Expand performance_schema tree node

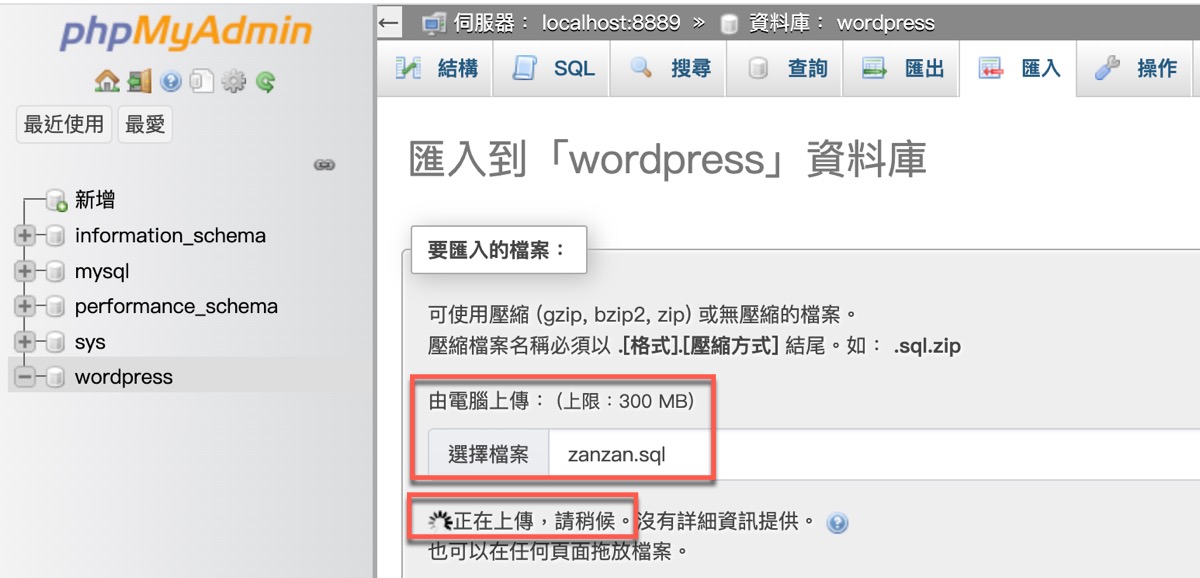click(25, 307)
